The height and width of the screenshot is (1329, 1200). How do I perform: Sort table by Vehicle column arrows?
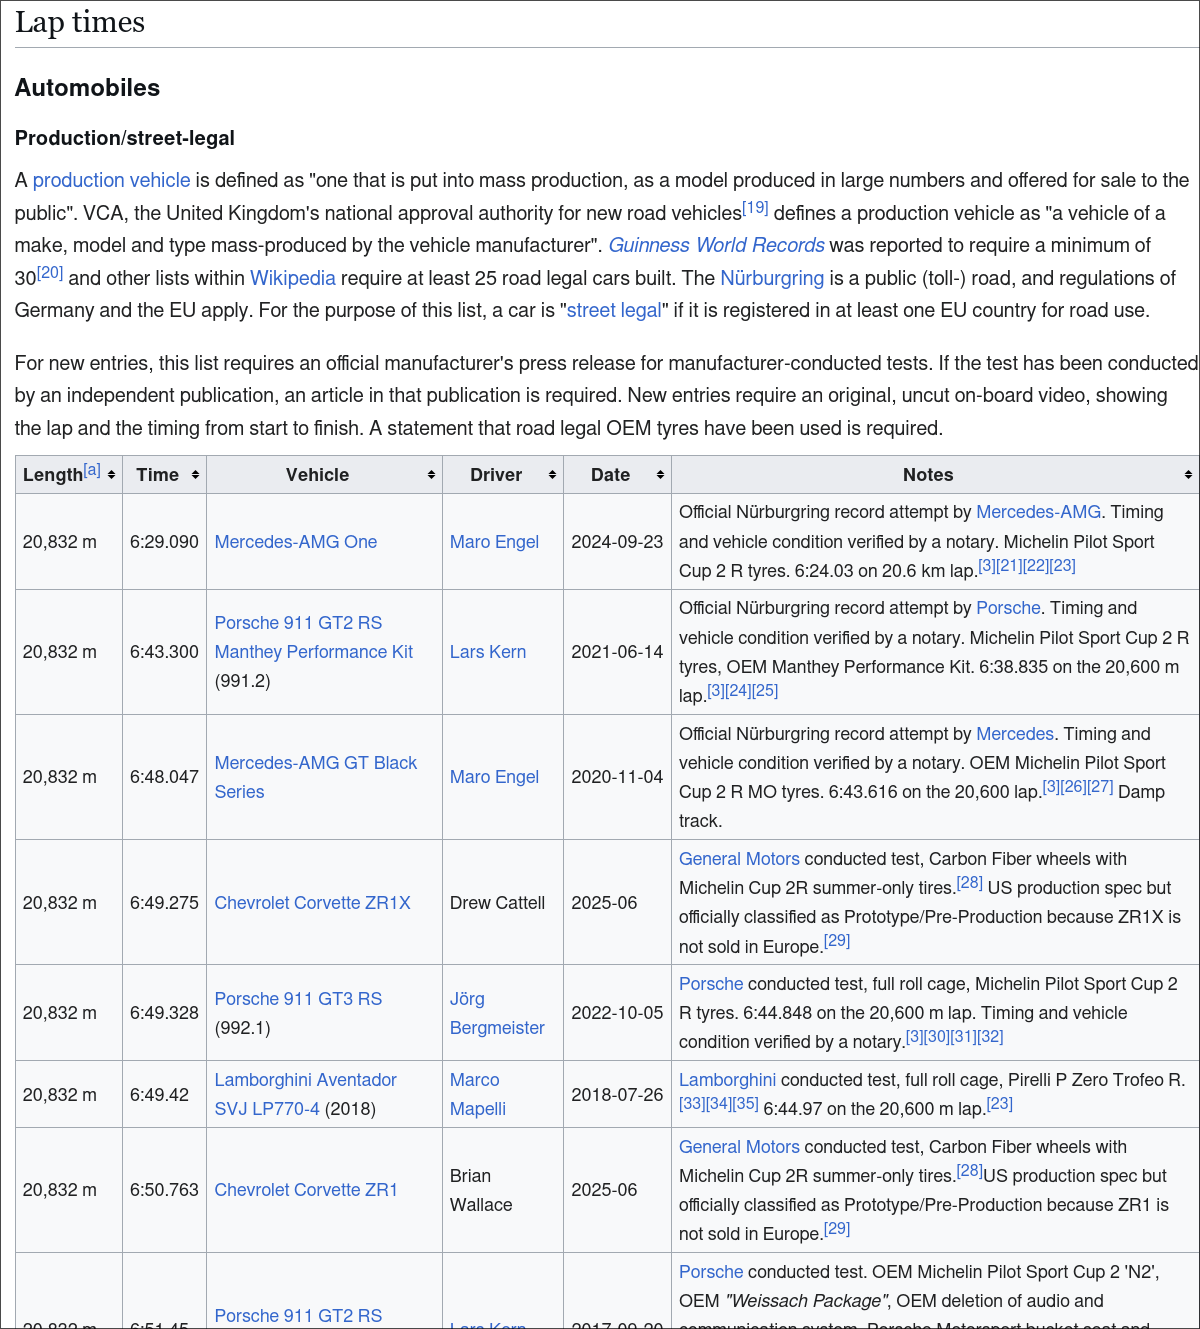(431, 475)
